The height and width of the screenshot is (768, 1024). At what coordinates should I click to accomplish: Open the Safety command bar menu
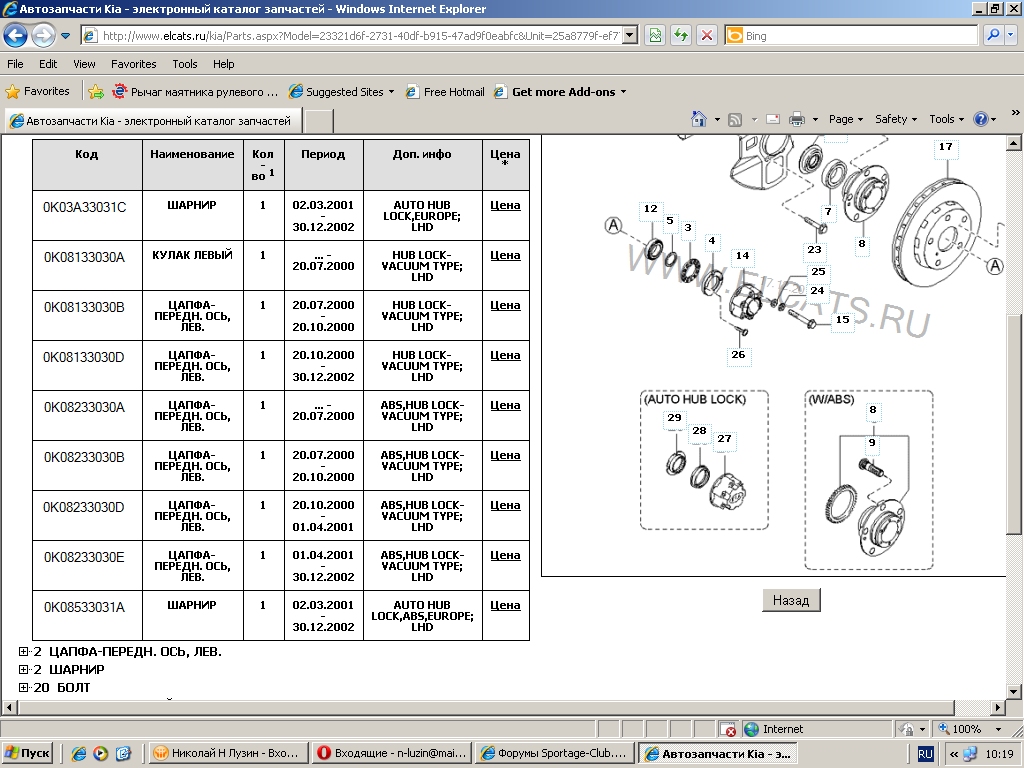point(896,120)
